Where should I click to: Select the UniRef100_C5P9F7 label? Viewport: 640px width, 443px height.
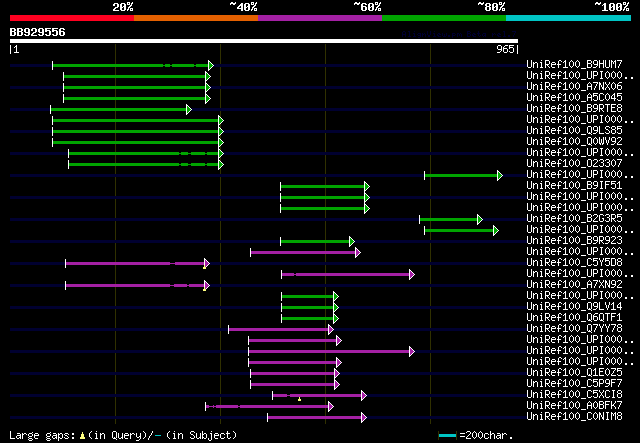(574, 384)
